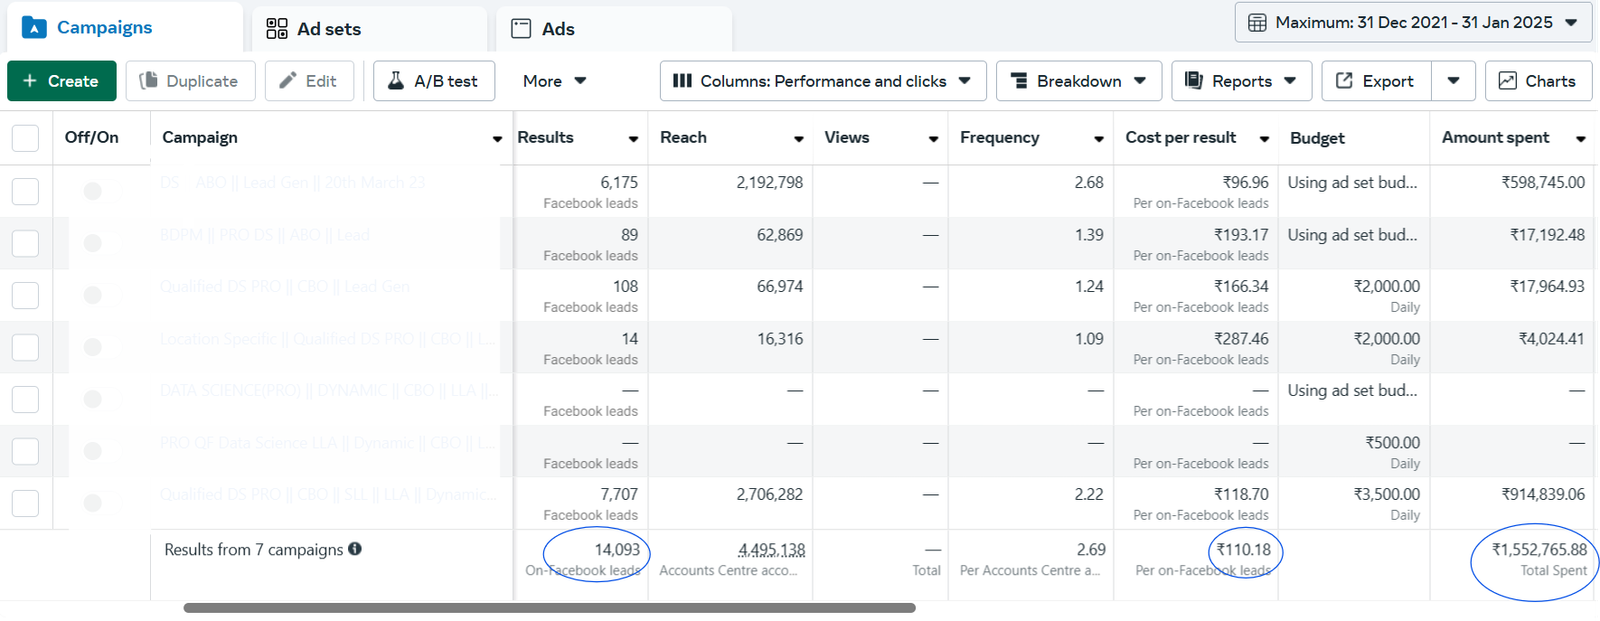Image resolution: width=1600 pixels, height=621 pixels.
Task: Open the date range dropdown
Action: tap(1414, 23)
